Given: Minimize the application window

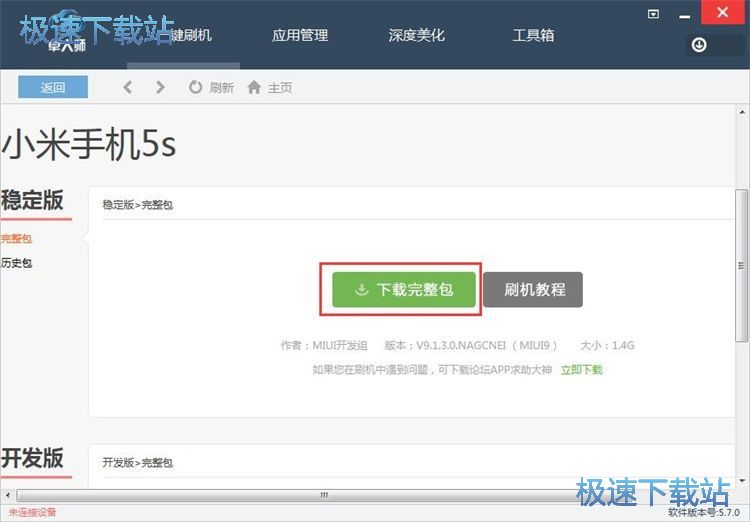Looking at the screenshot, I should (x=684, y=17).
